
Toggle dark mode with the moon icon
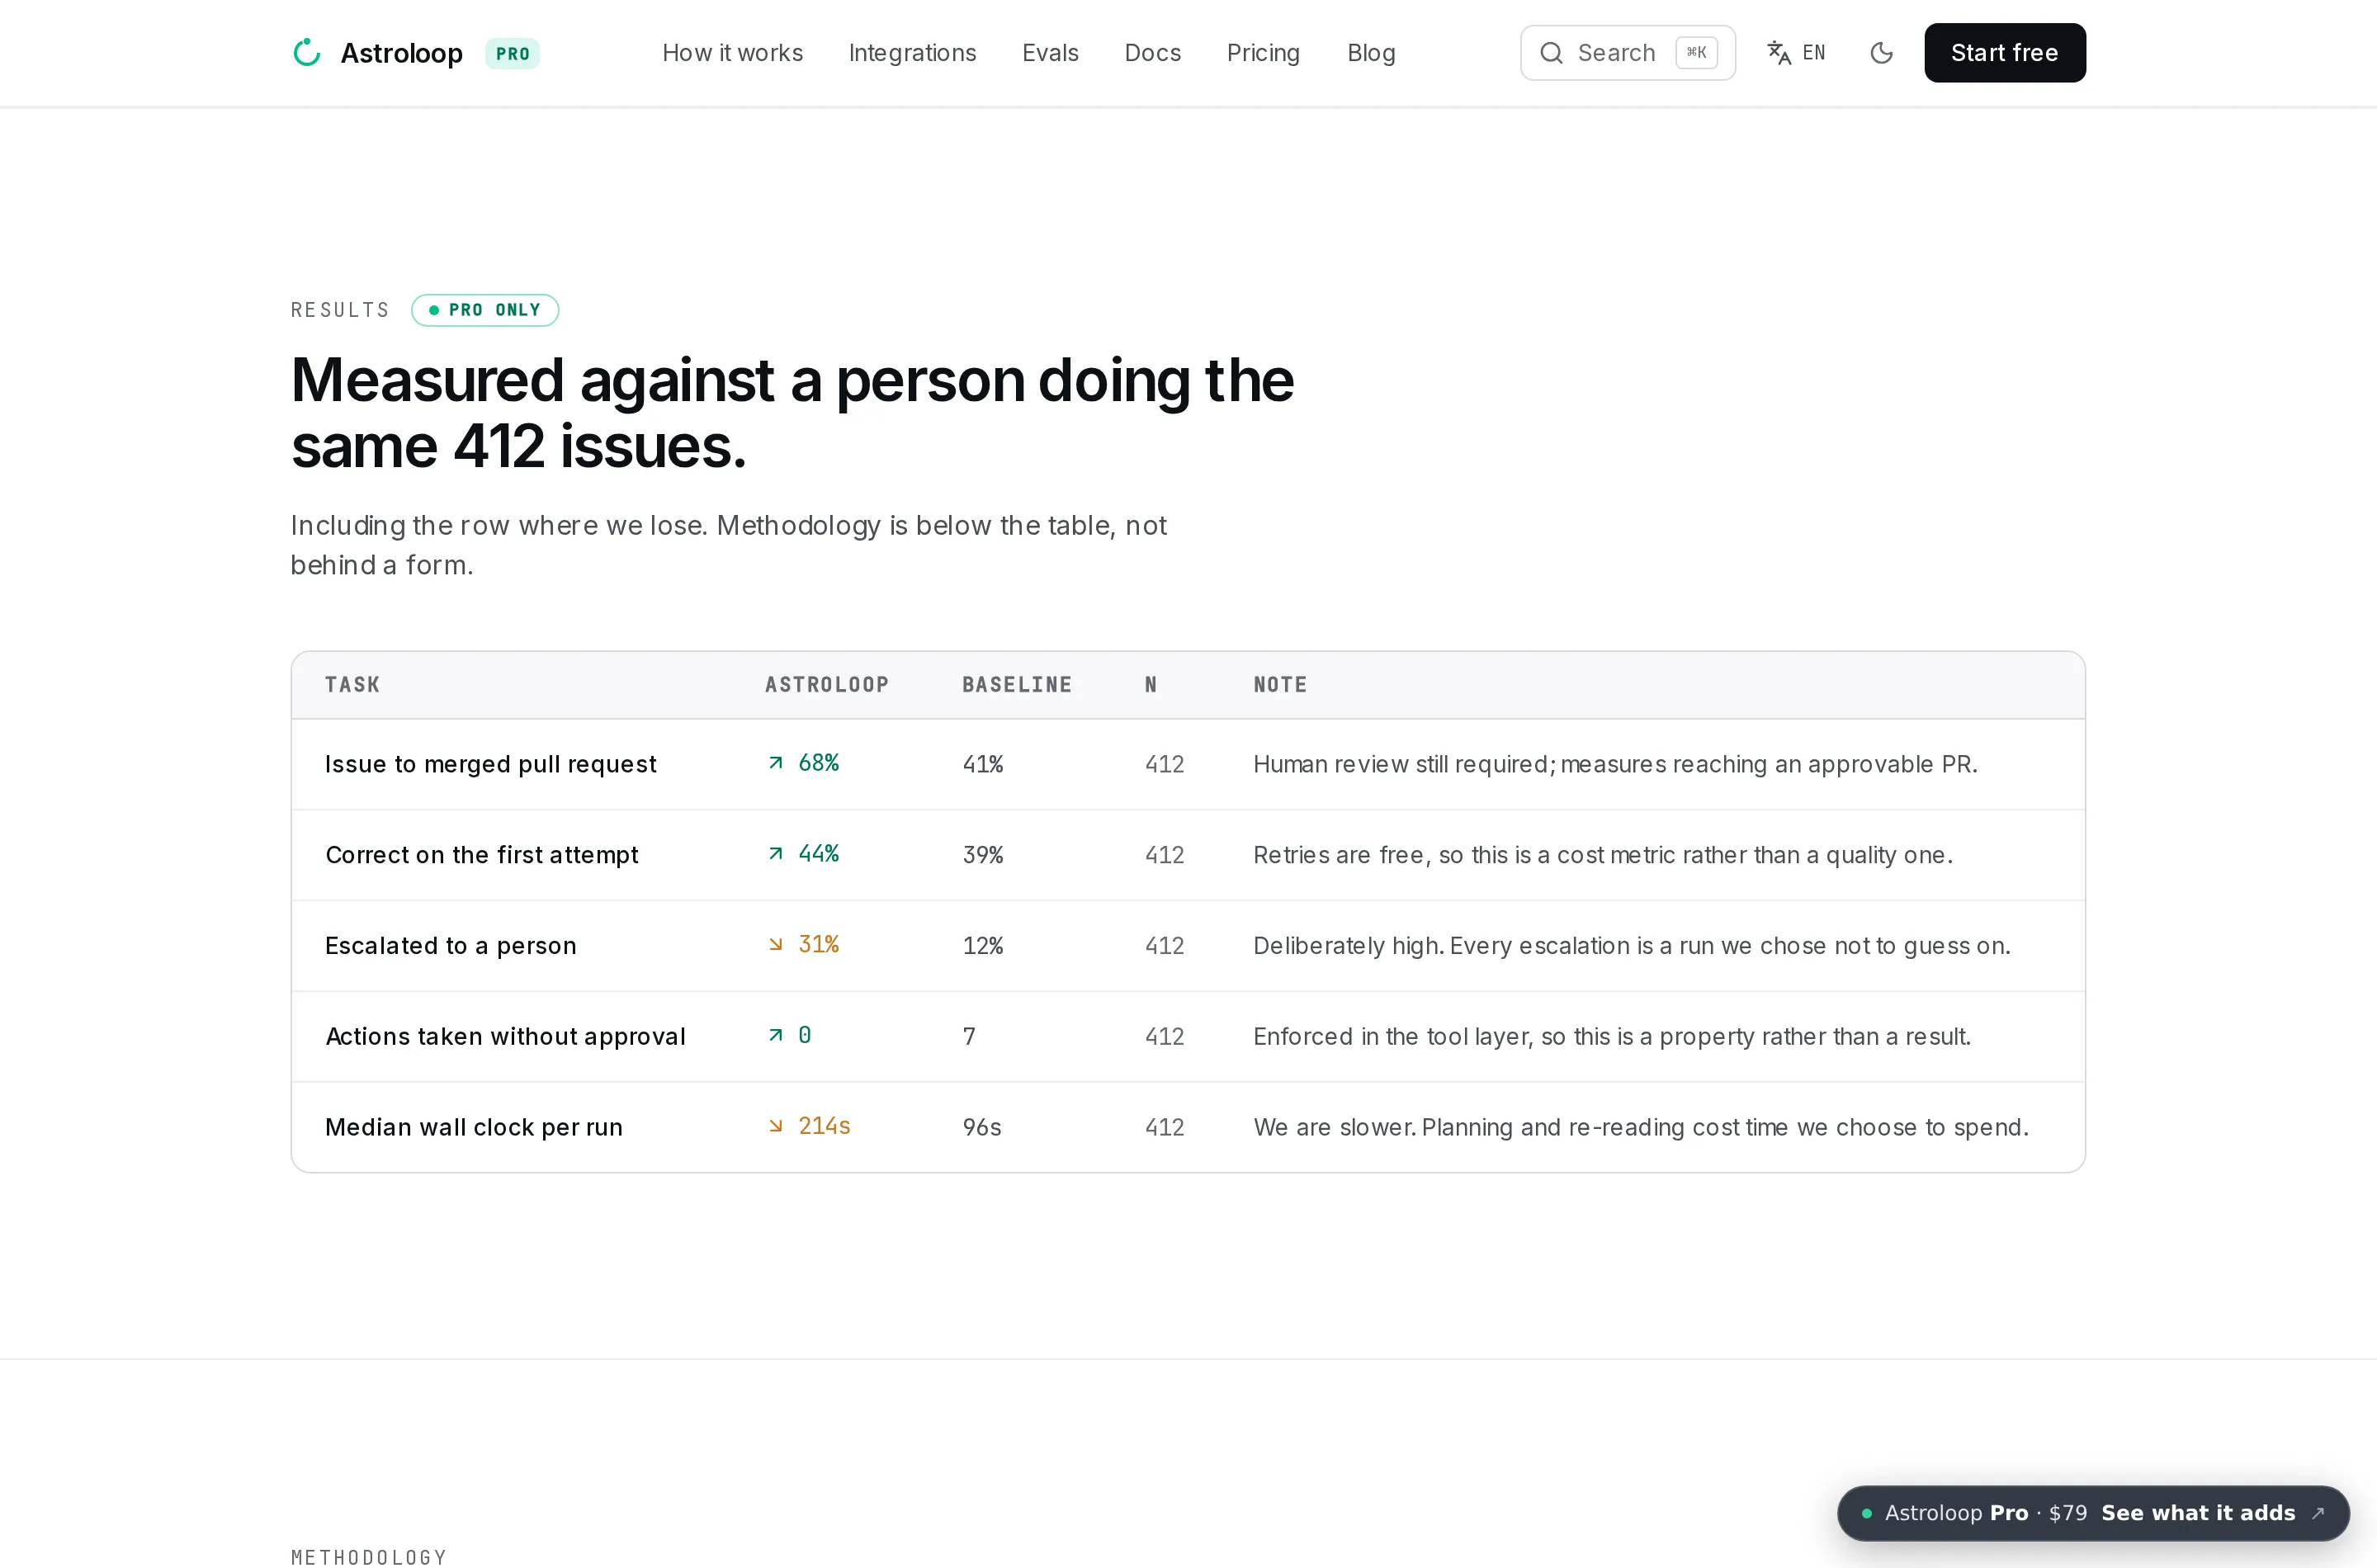1881,53
